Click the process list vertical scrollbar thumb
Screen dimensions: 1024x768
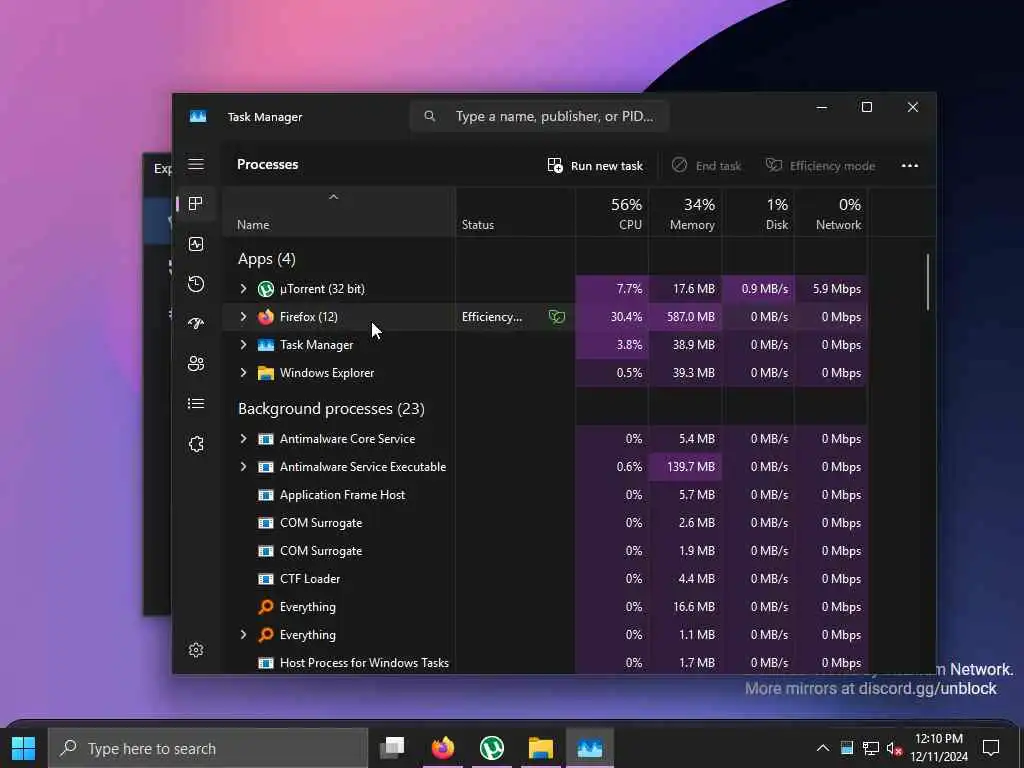(927, 282)
